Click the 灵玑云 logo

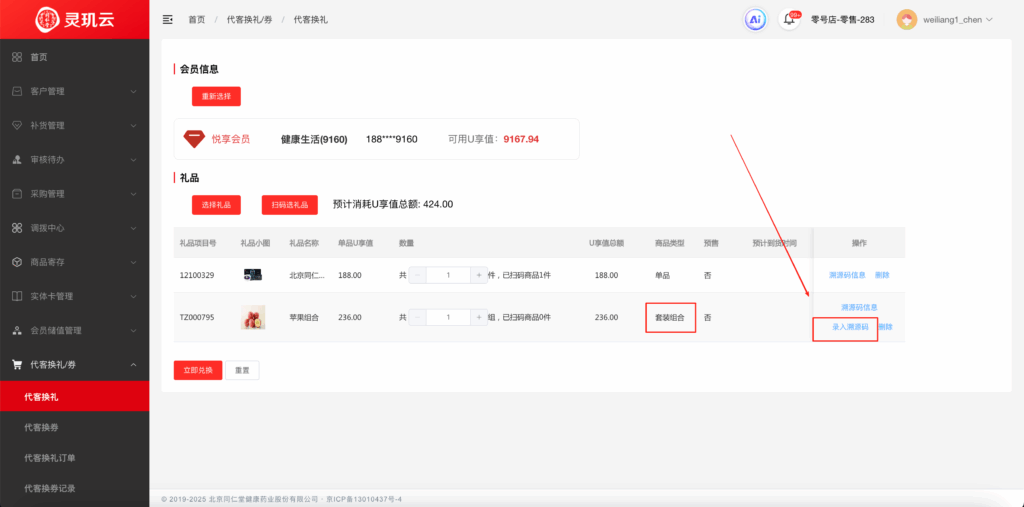click(x=75, y=18)
